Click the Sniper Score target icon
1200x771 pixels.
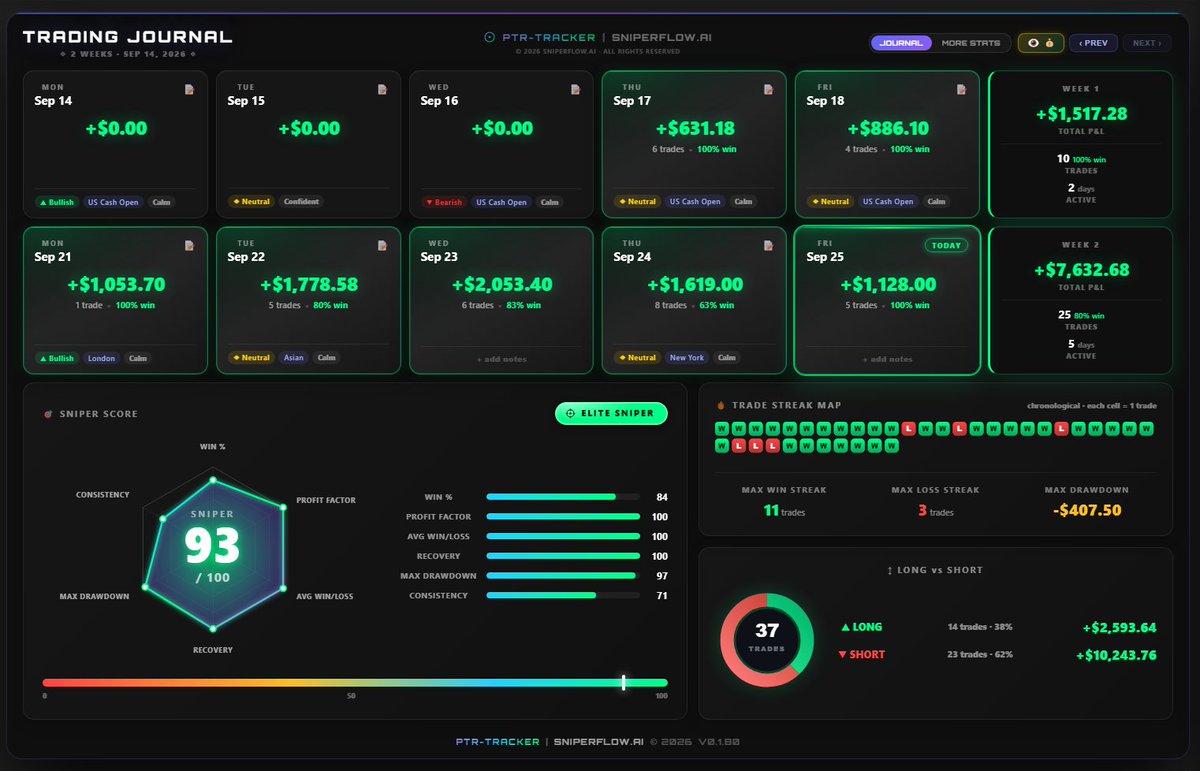[x=48, y=414]
